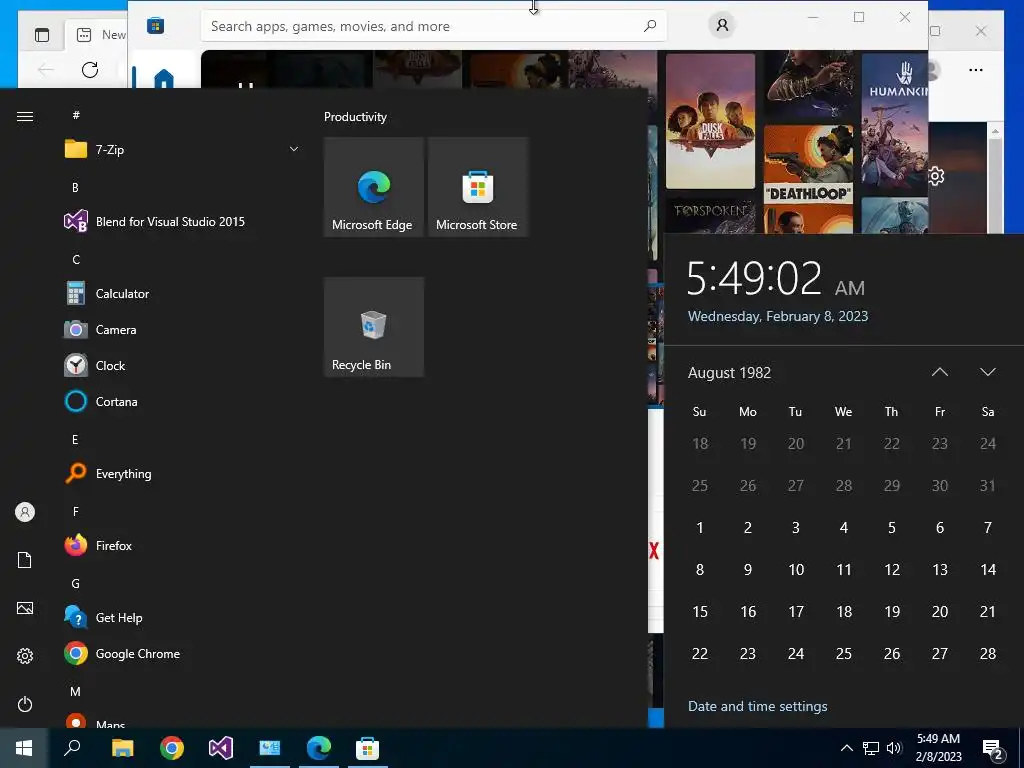This screenshot has height=768, width=1024.
Task: Click Edge back arrow in back window
Action: [45, 69]
